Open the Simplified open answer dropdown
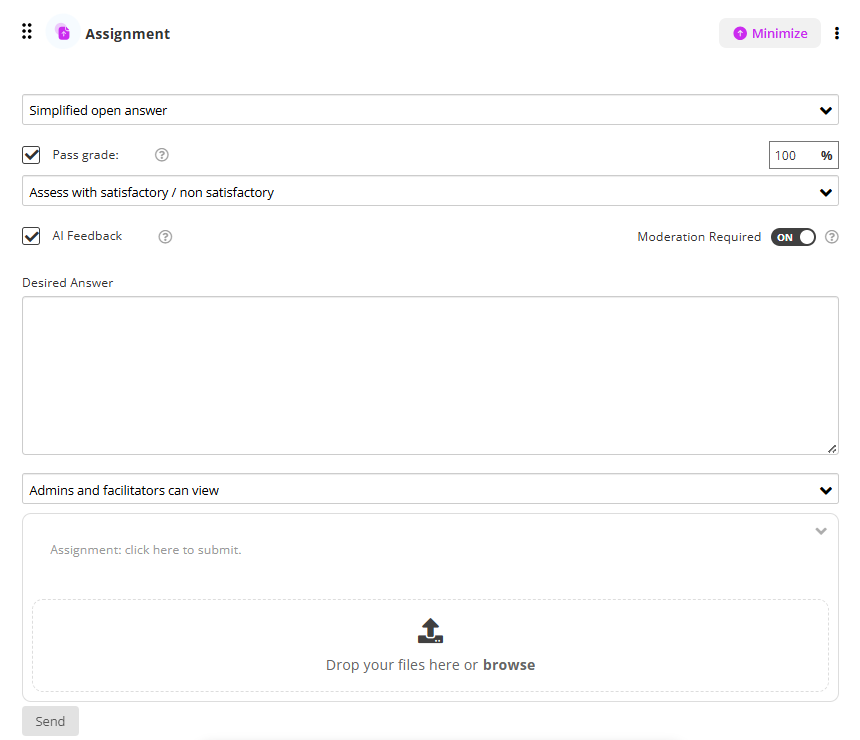Viewport: 860px width, 740px height. (x=430, y=110)
